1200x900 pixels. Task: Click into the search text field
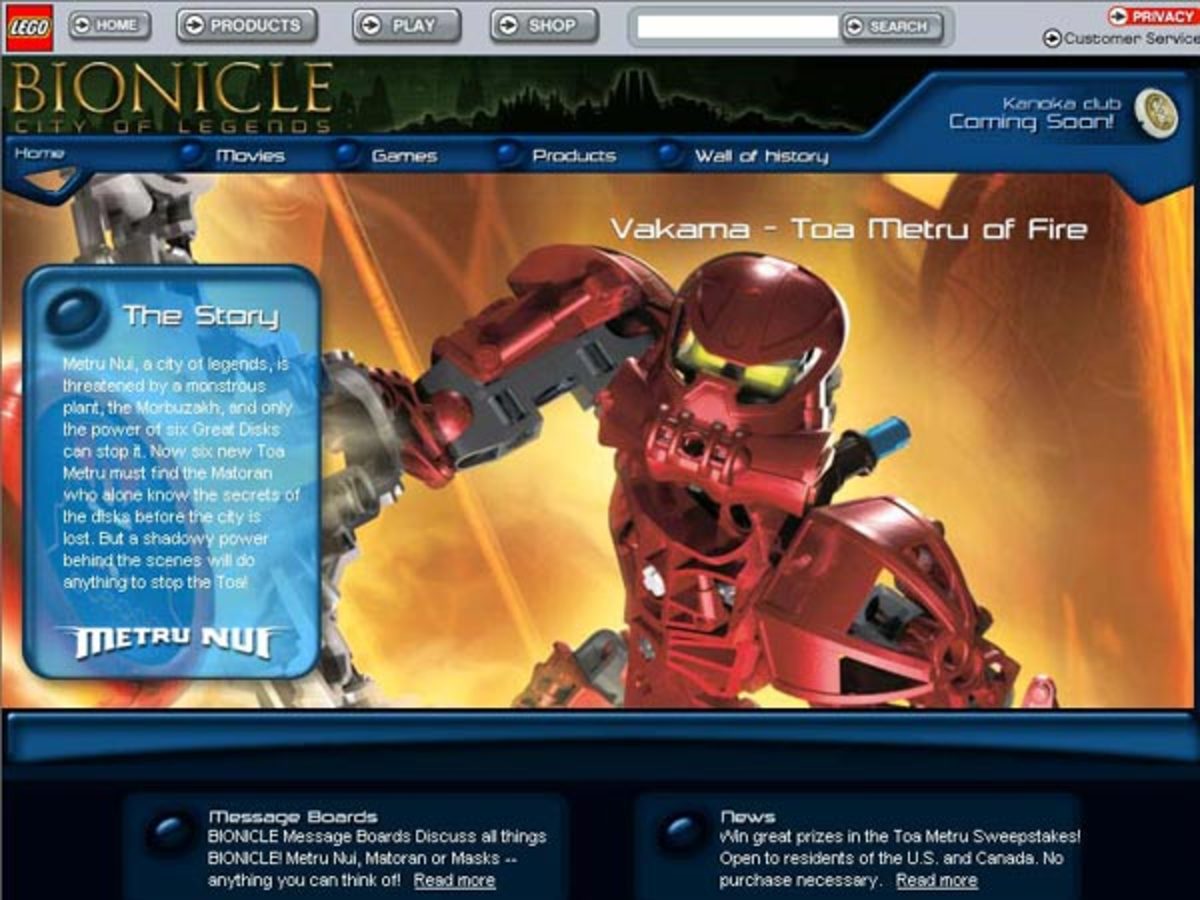[x=737, y=27]
